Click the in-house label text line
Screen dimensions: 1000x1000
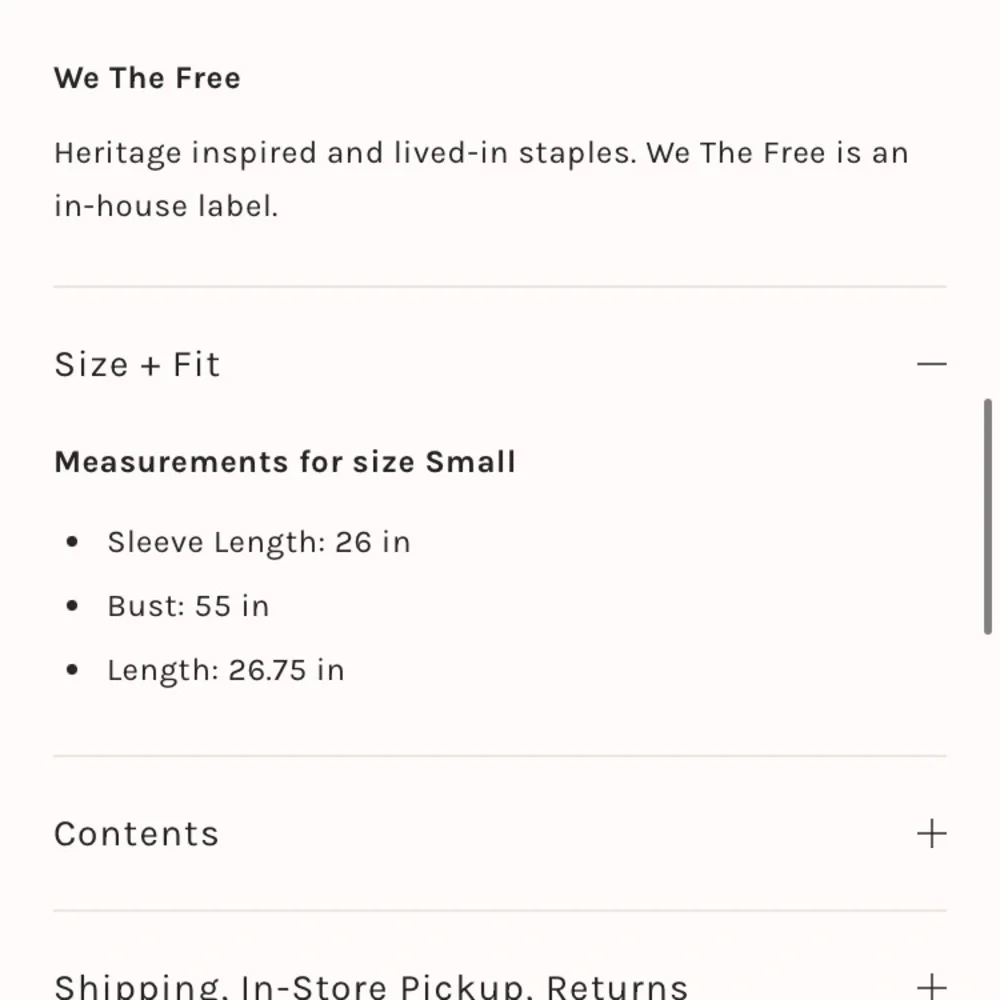[x=166, y=206]
